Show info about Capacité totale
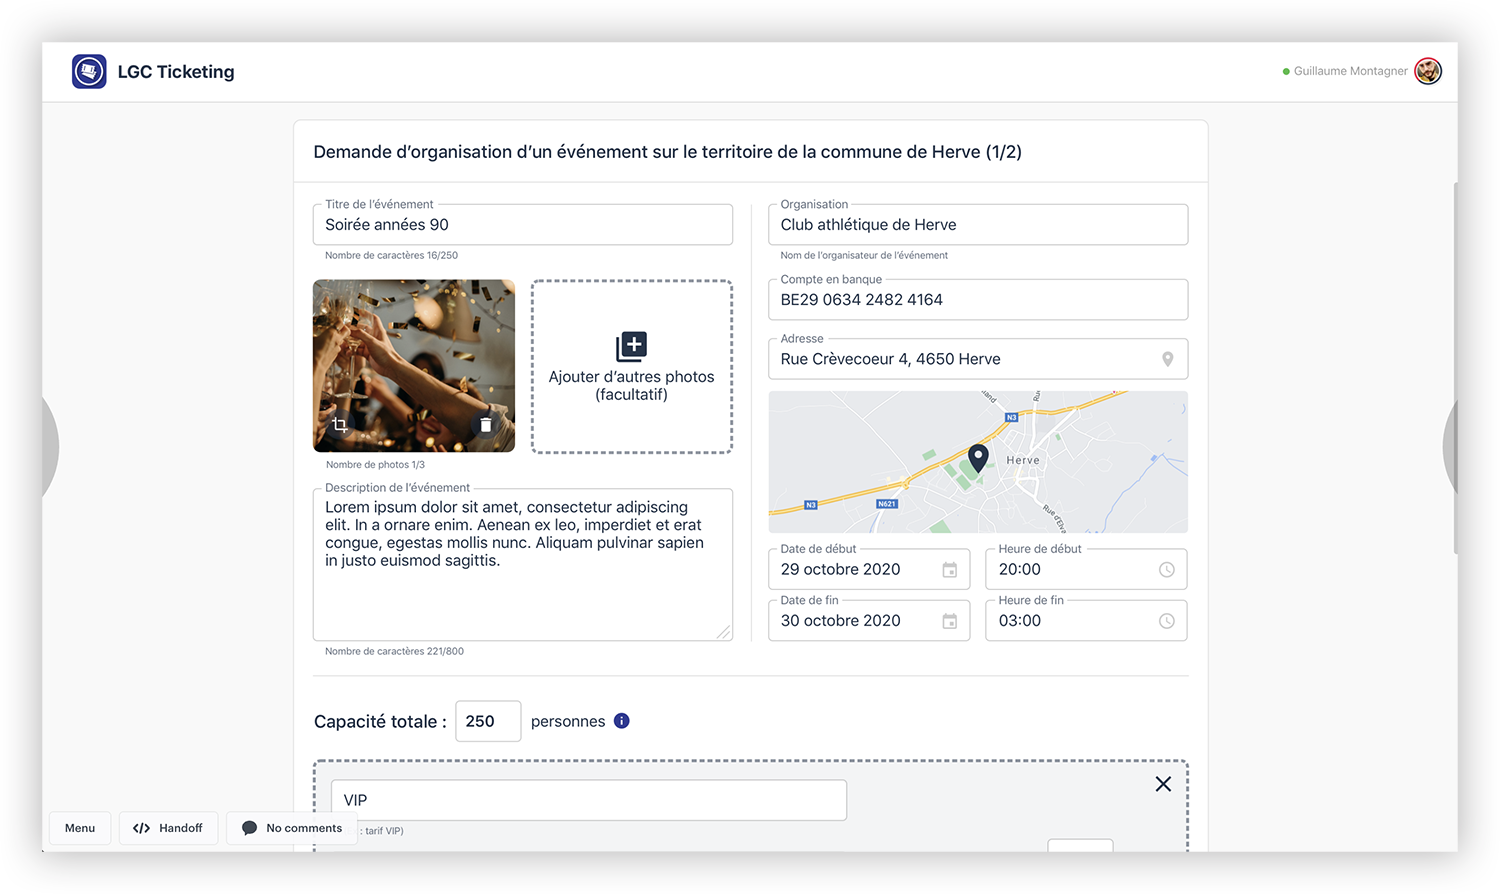 [621, 721]
